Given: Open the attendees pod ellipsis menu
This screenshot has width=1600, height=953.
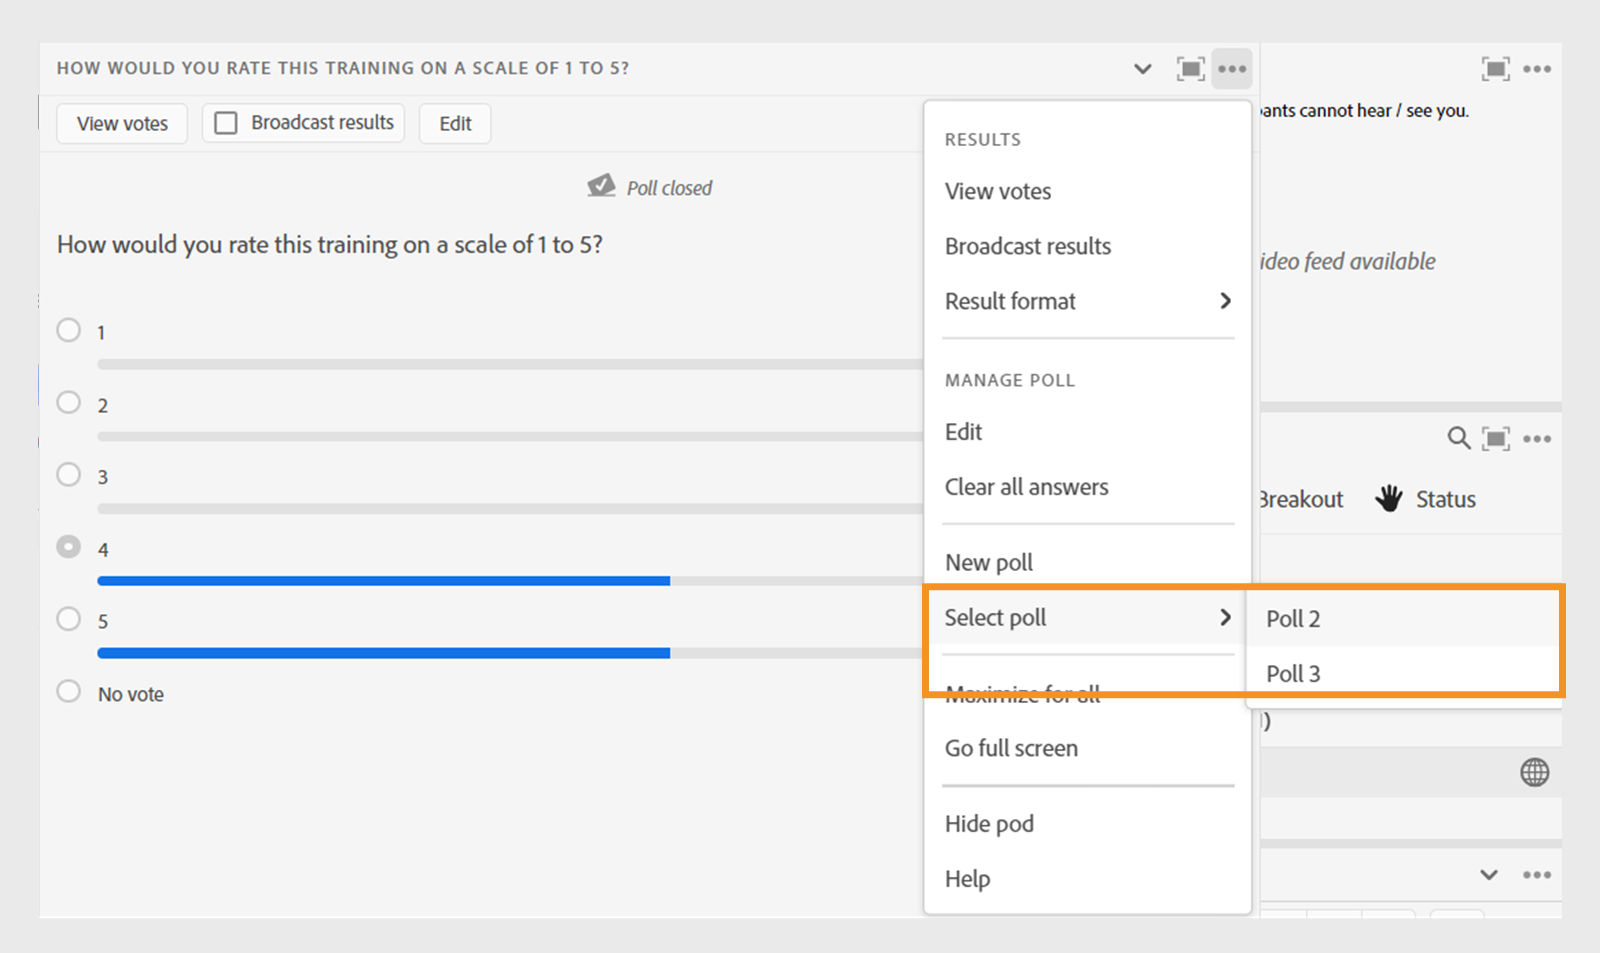Looking at the screenshot, I should (1537, 438).
